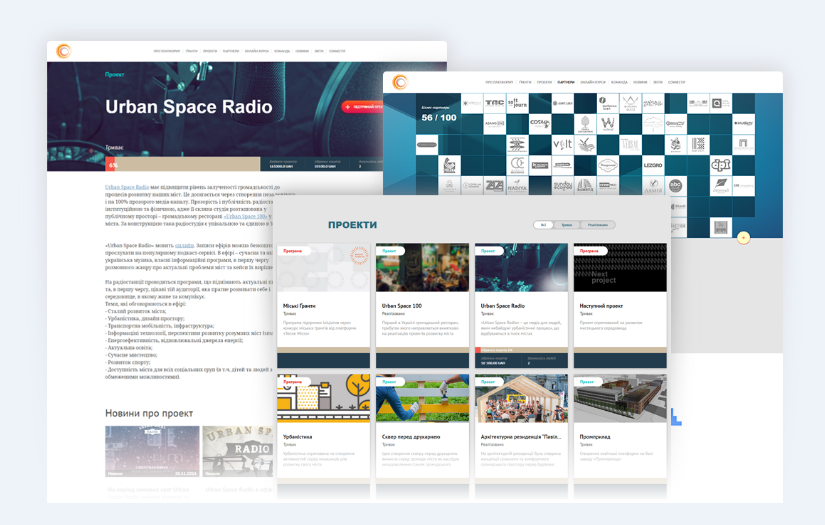
Task: Select the abc round partner logo tile
Action: [676, 186]
